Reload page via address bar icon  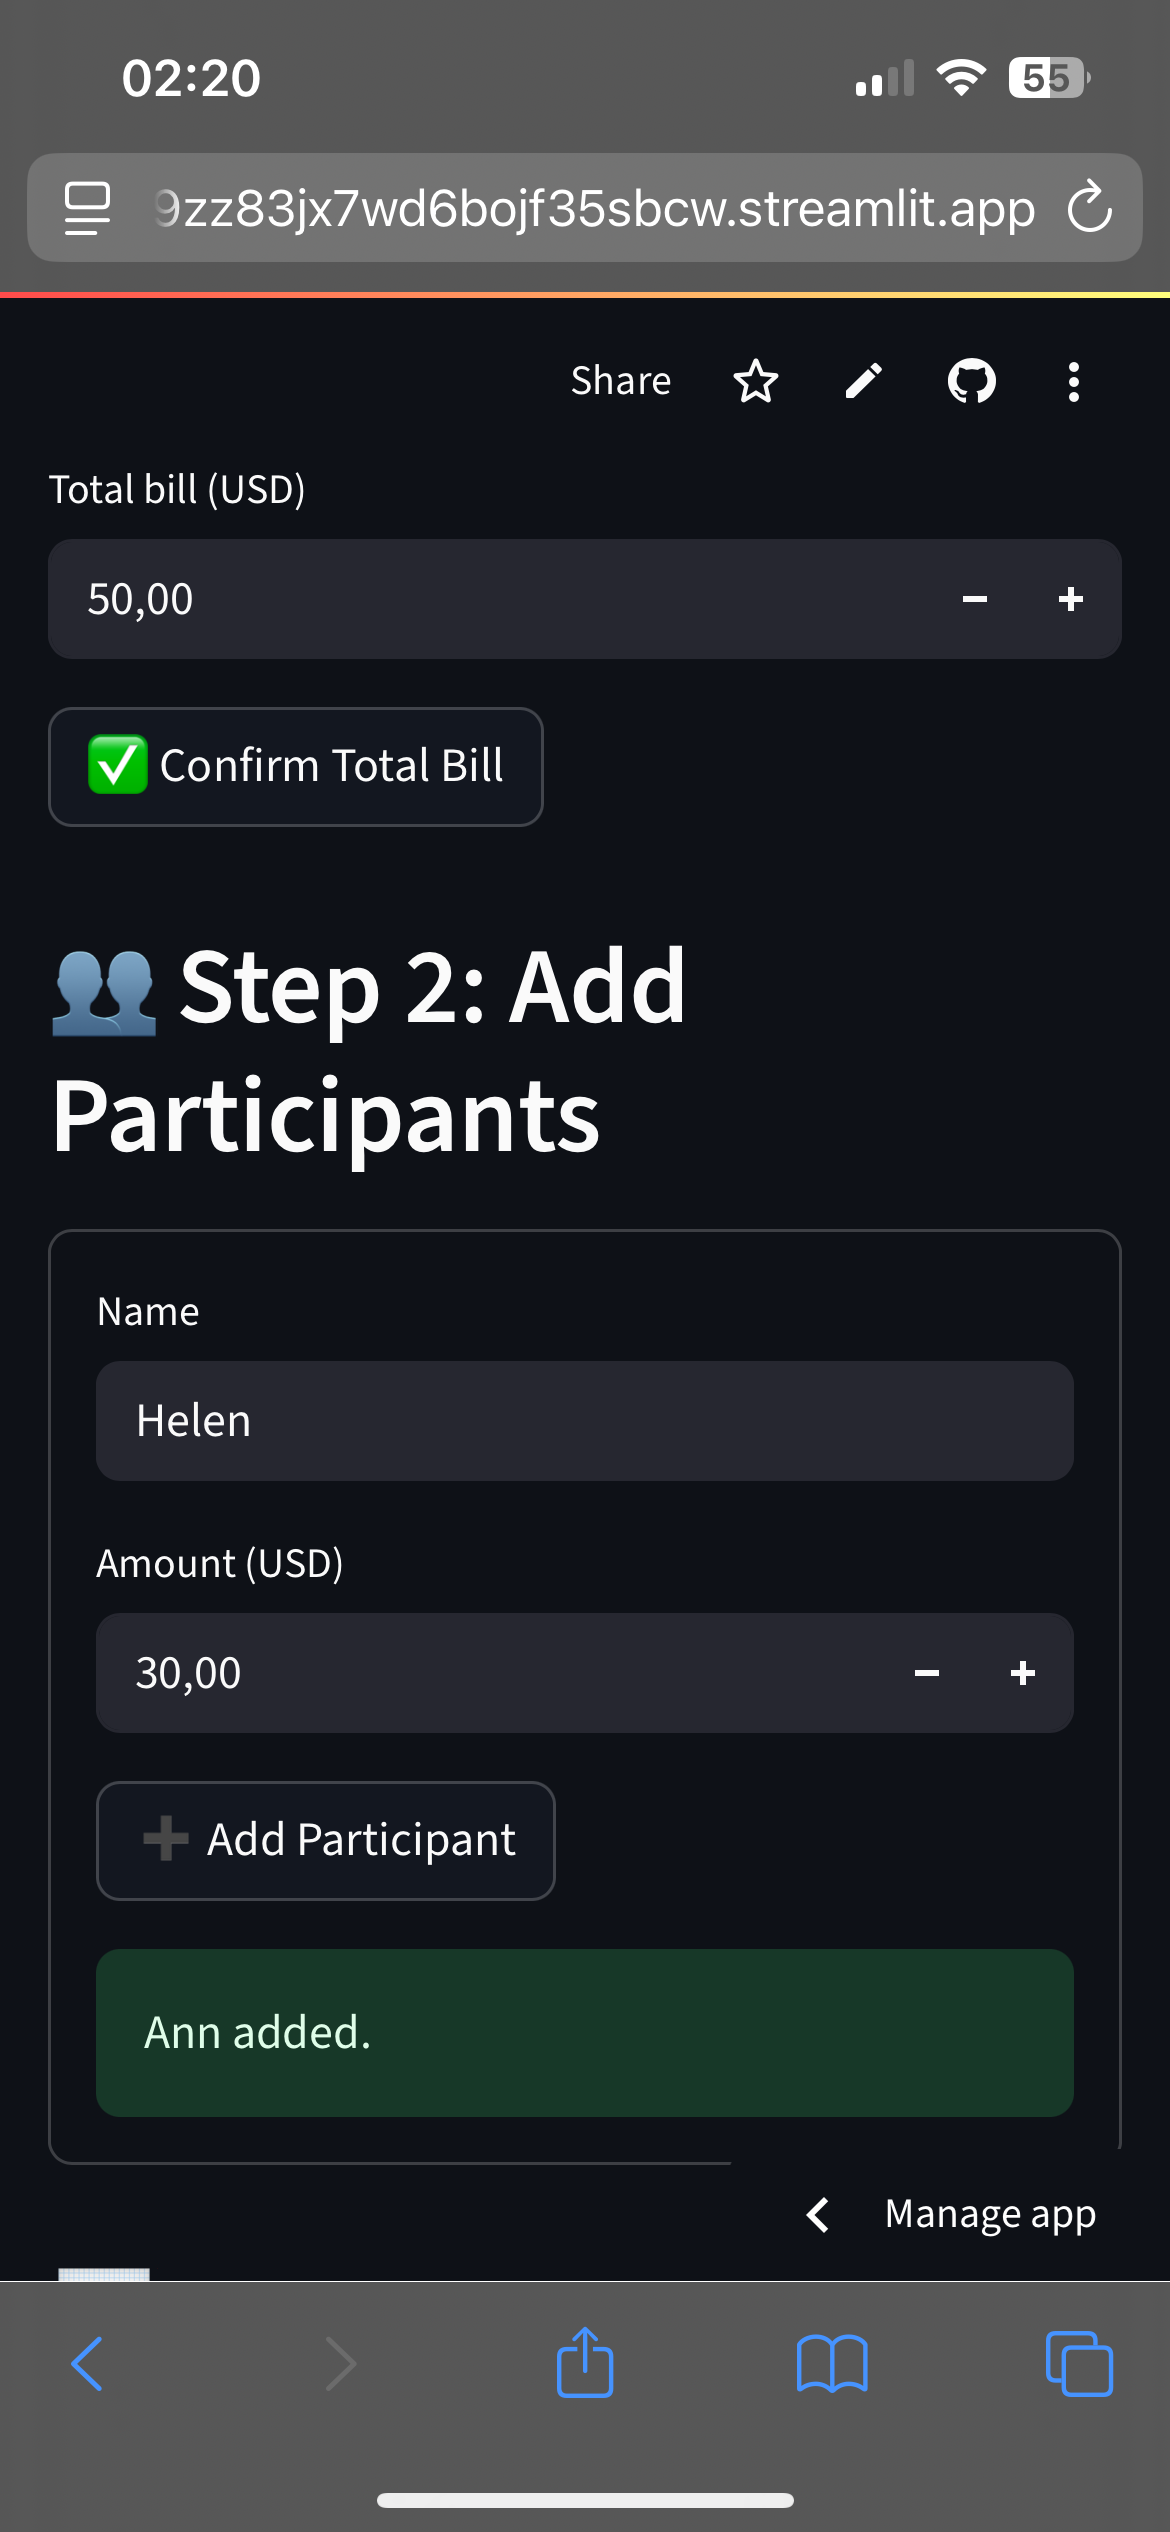click(x=1089, y=208)
